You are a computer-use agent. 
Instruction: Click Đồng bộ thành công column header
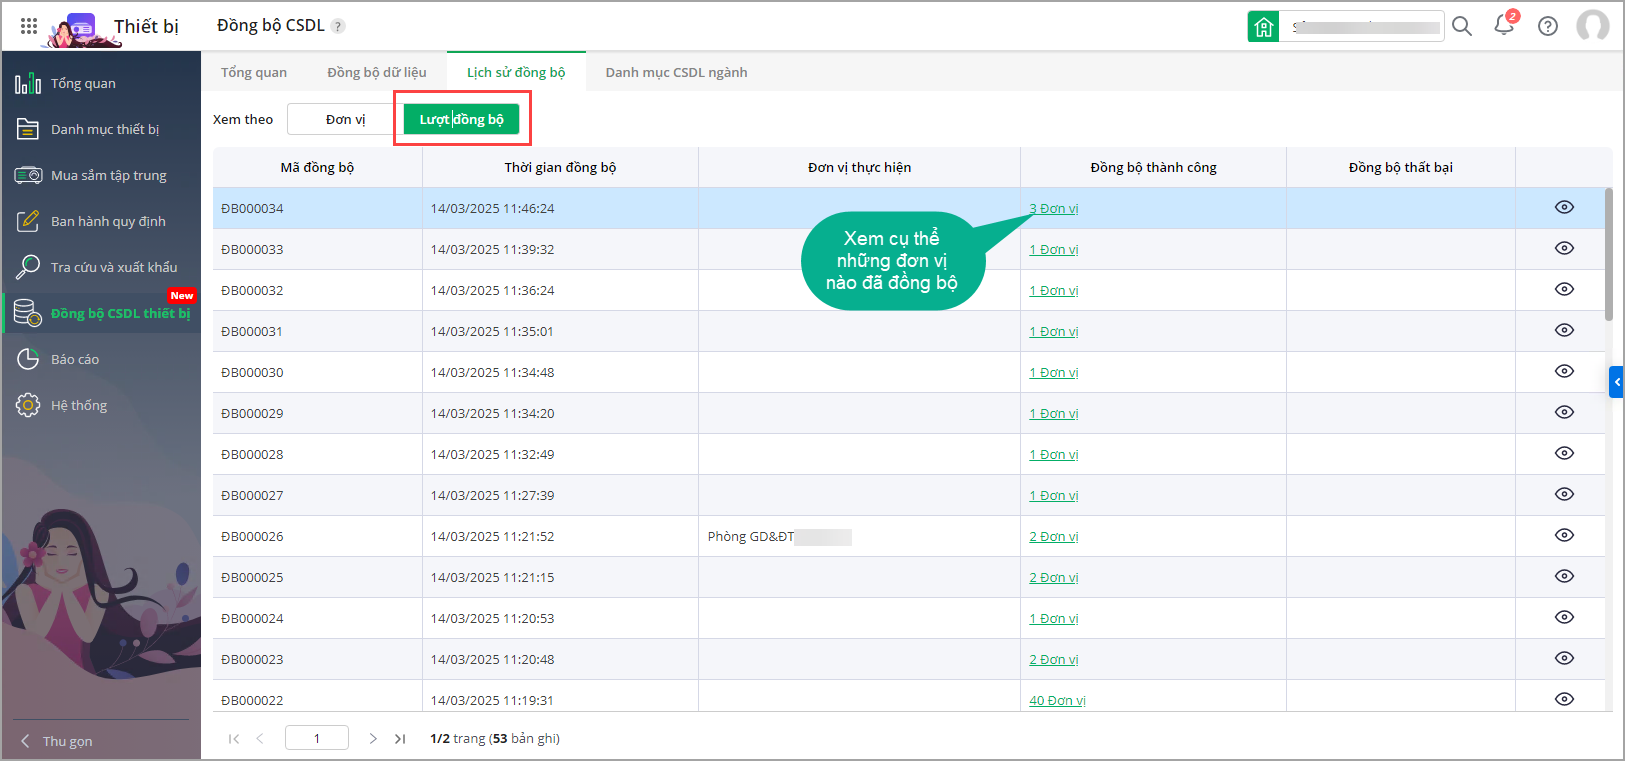click(x=1153, y=167)
